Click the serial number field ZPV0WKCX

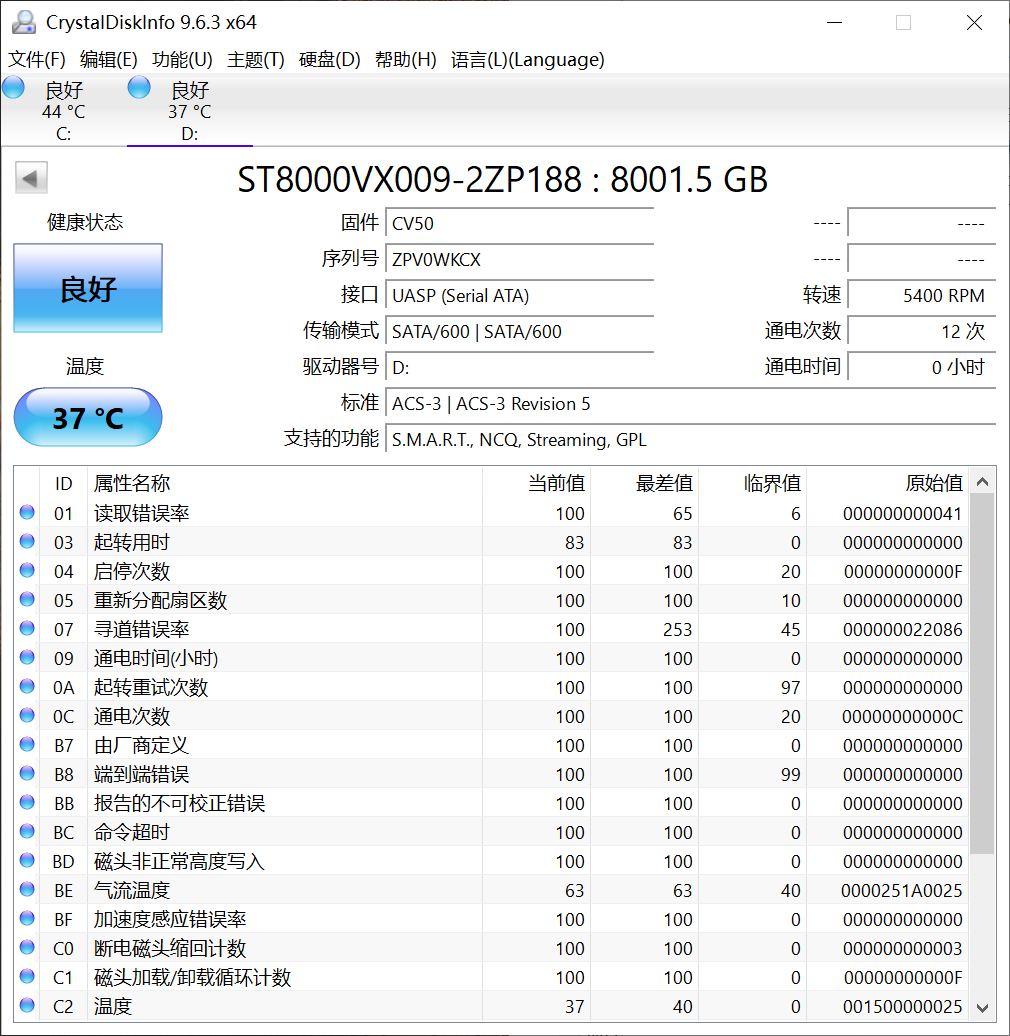pos(519,259)
